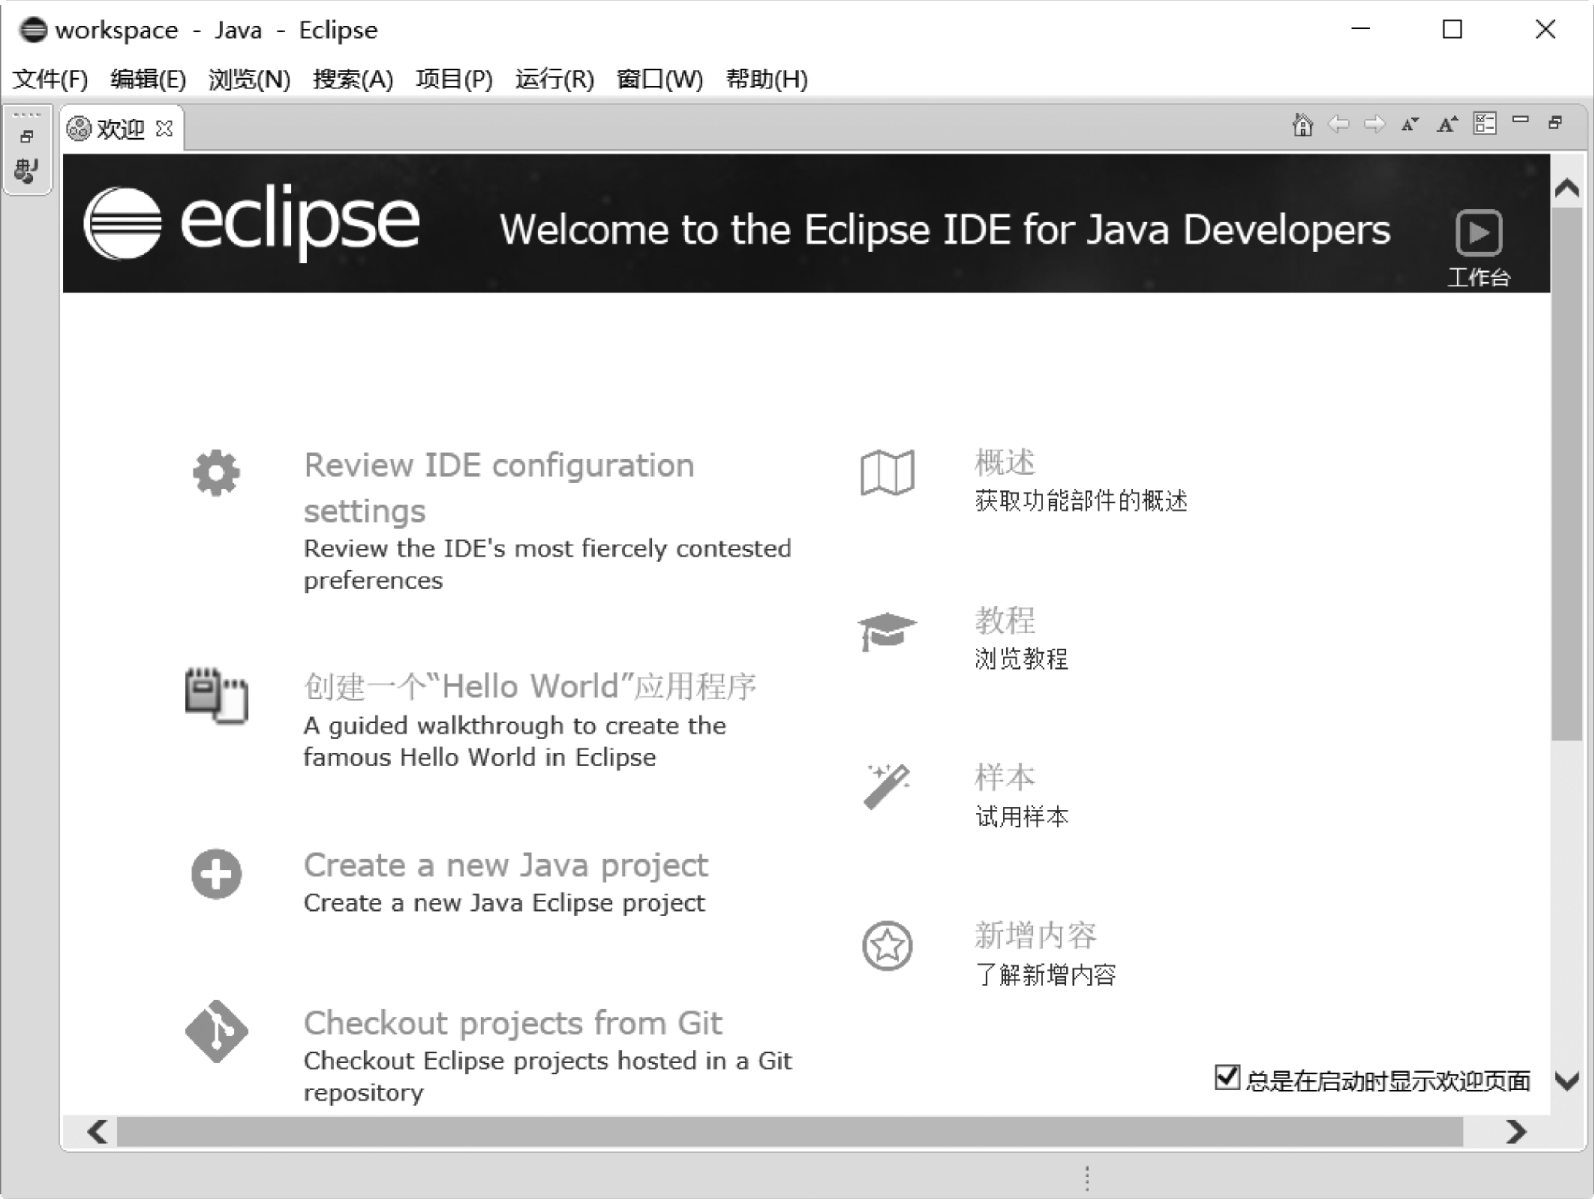
Task: Click the Git diamond checkout icon
Action: pos(216,1031)
